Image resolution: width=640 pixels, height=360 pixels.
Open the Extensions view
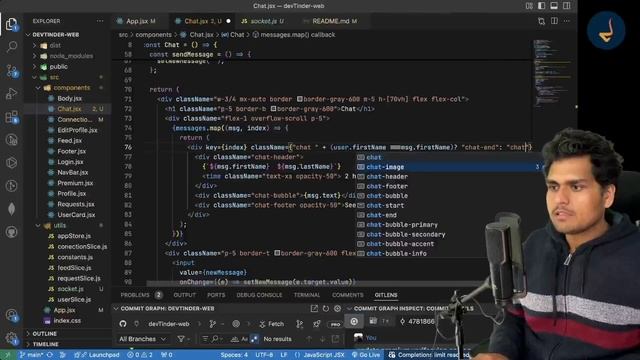point(11,117)
